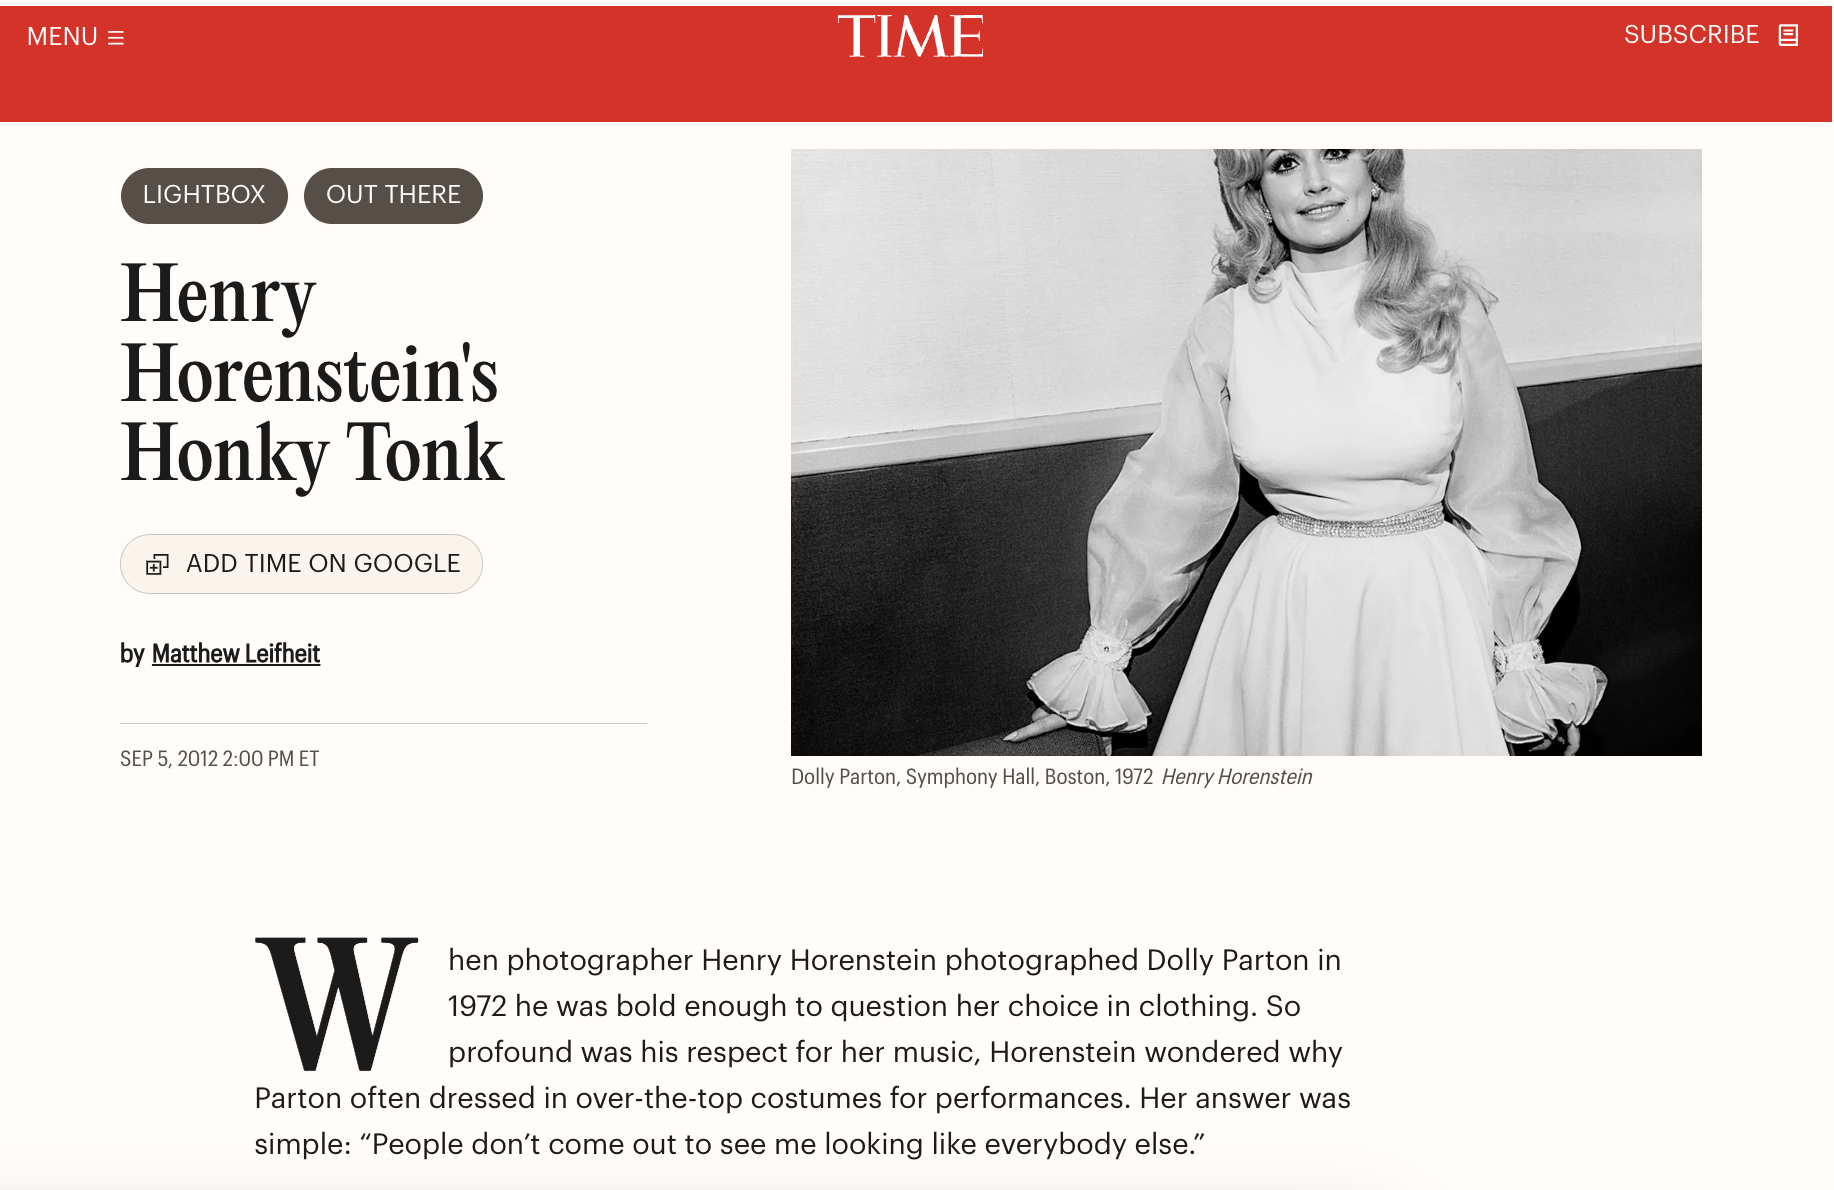Click the publish date Sep 5, 2012
Screen dimensions: 1834x1190
[x=219, y=759]
